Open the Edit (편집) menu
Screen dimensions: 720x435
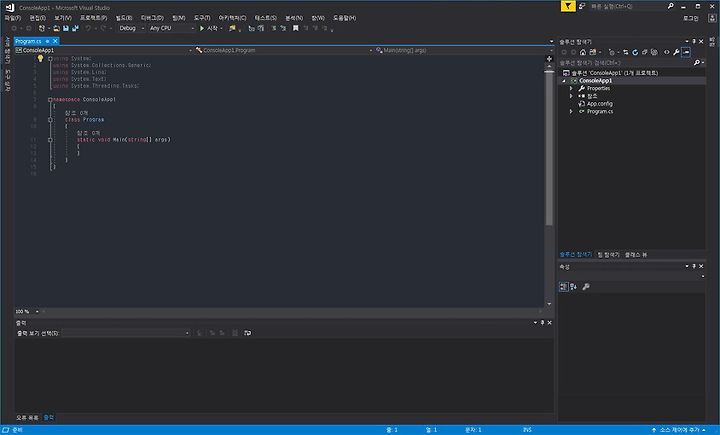38,18
